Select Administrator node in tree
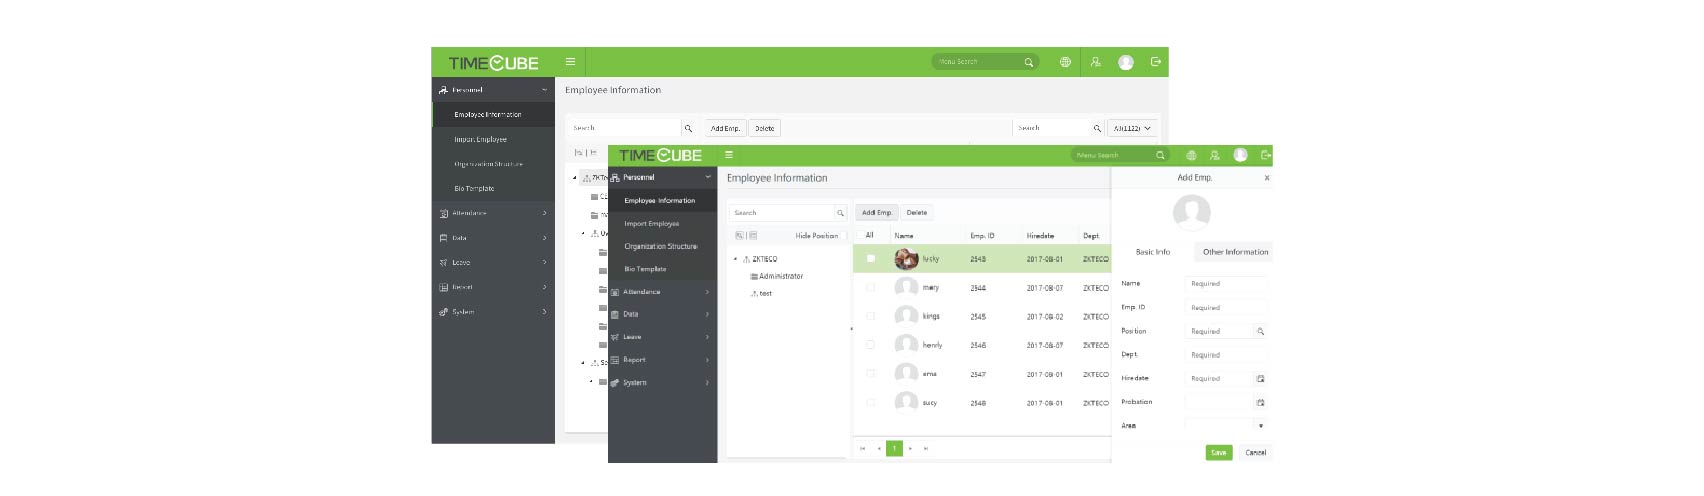This screenshot has width=1704, height=496. coord(777,276)
